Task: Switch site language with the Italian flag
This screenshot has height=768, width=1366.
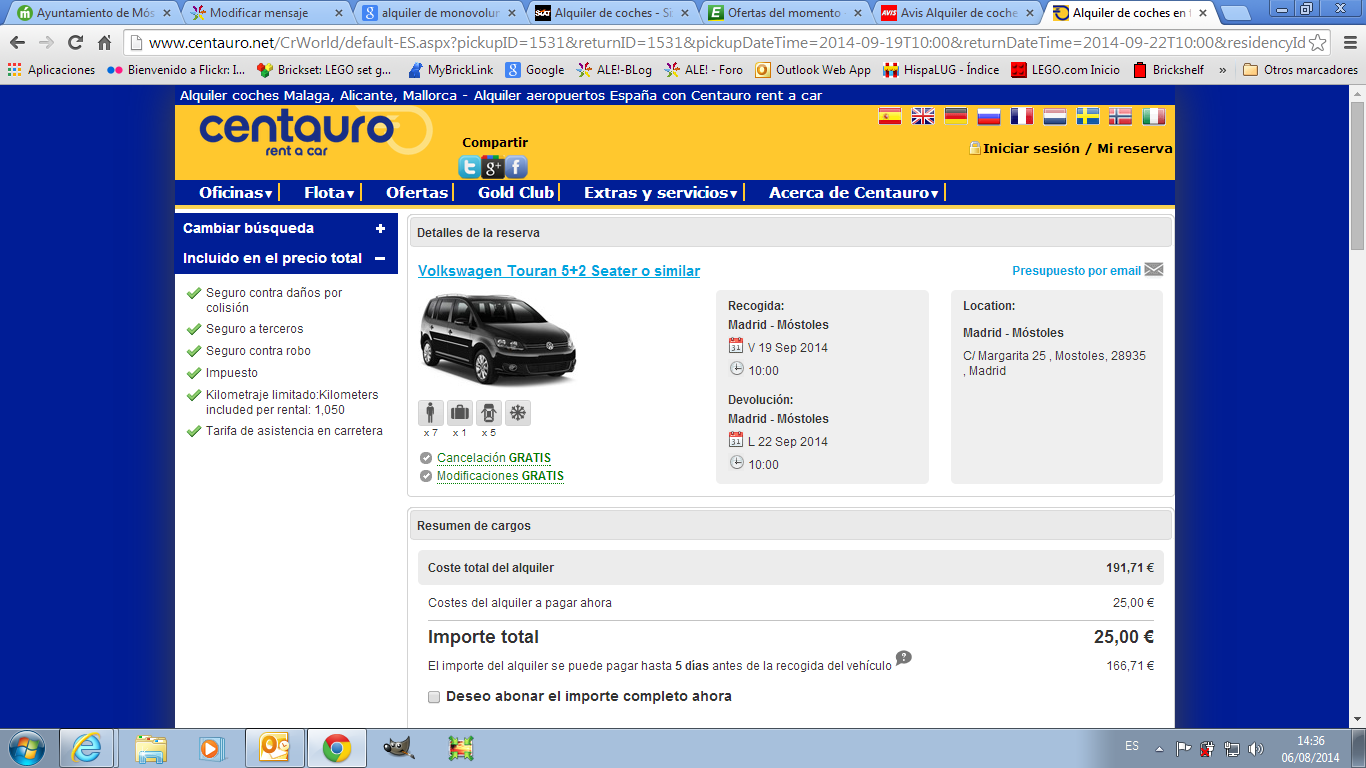Action: click(1154, 116)
